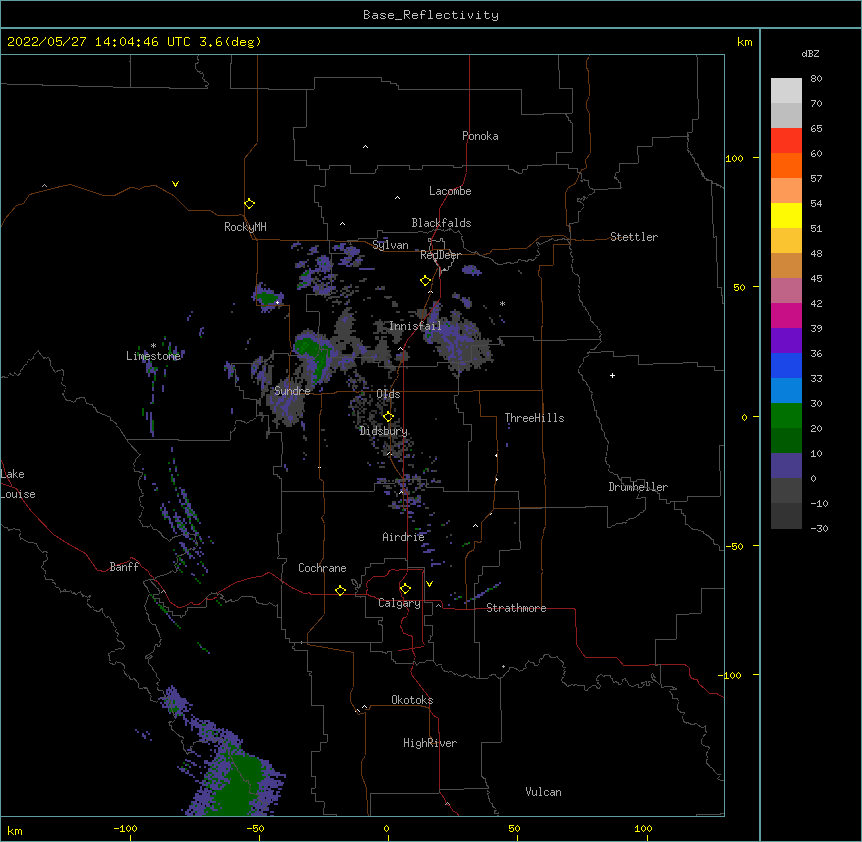The image size is (862, 842).
Task: Pick the pink 42-45 dBZ legend swatch
Action: (x=786, y=291)
